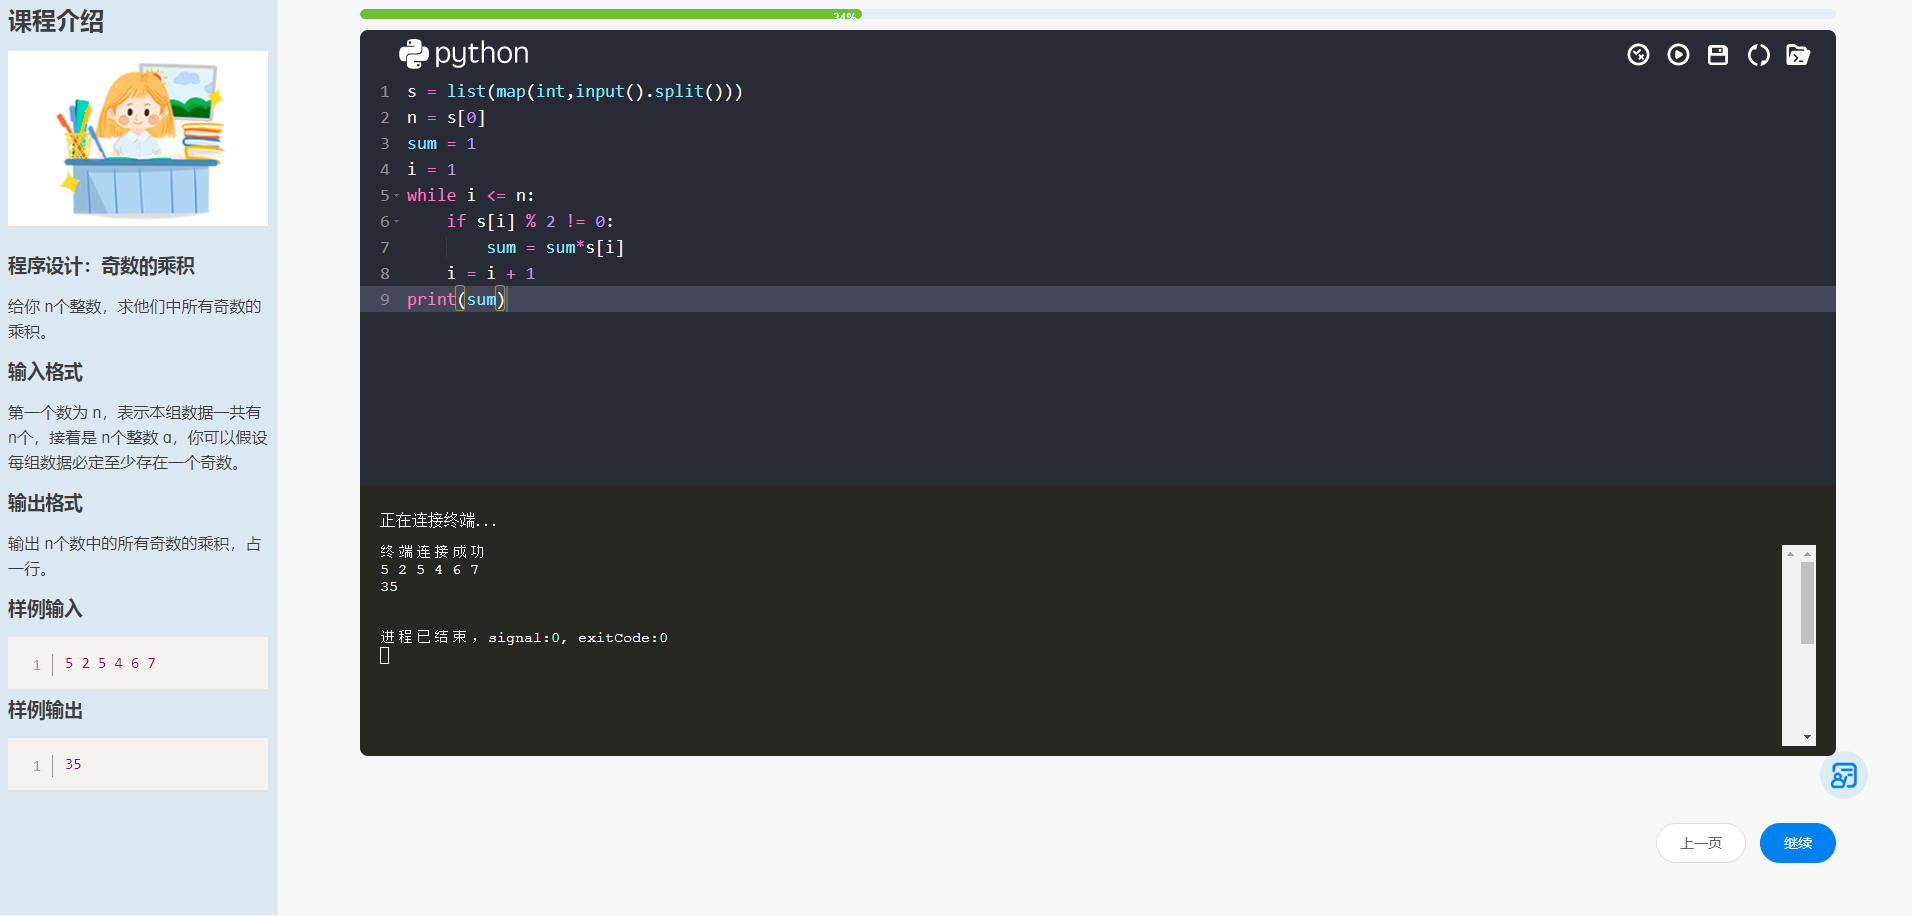Click the 继续 continue button
1912x916 pixels.
[1797, 843]
